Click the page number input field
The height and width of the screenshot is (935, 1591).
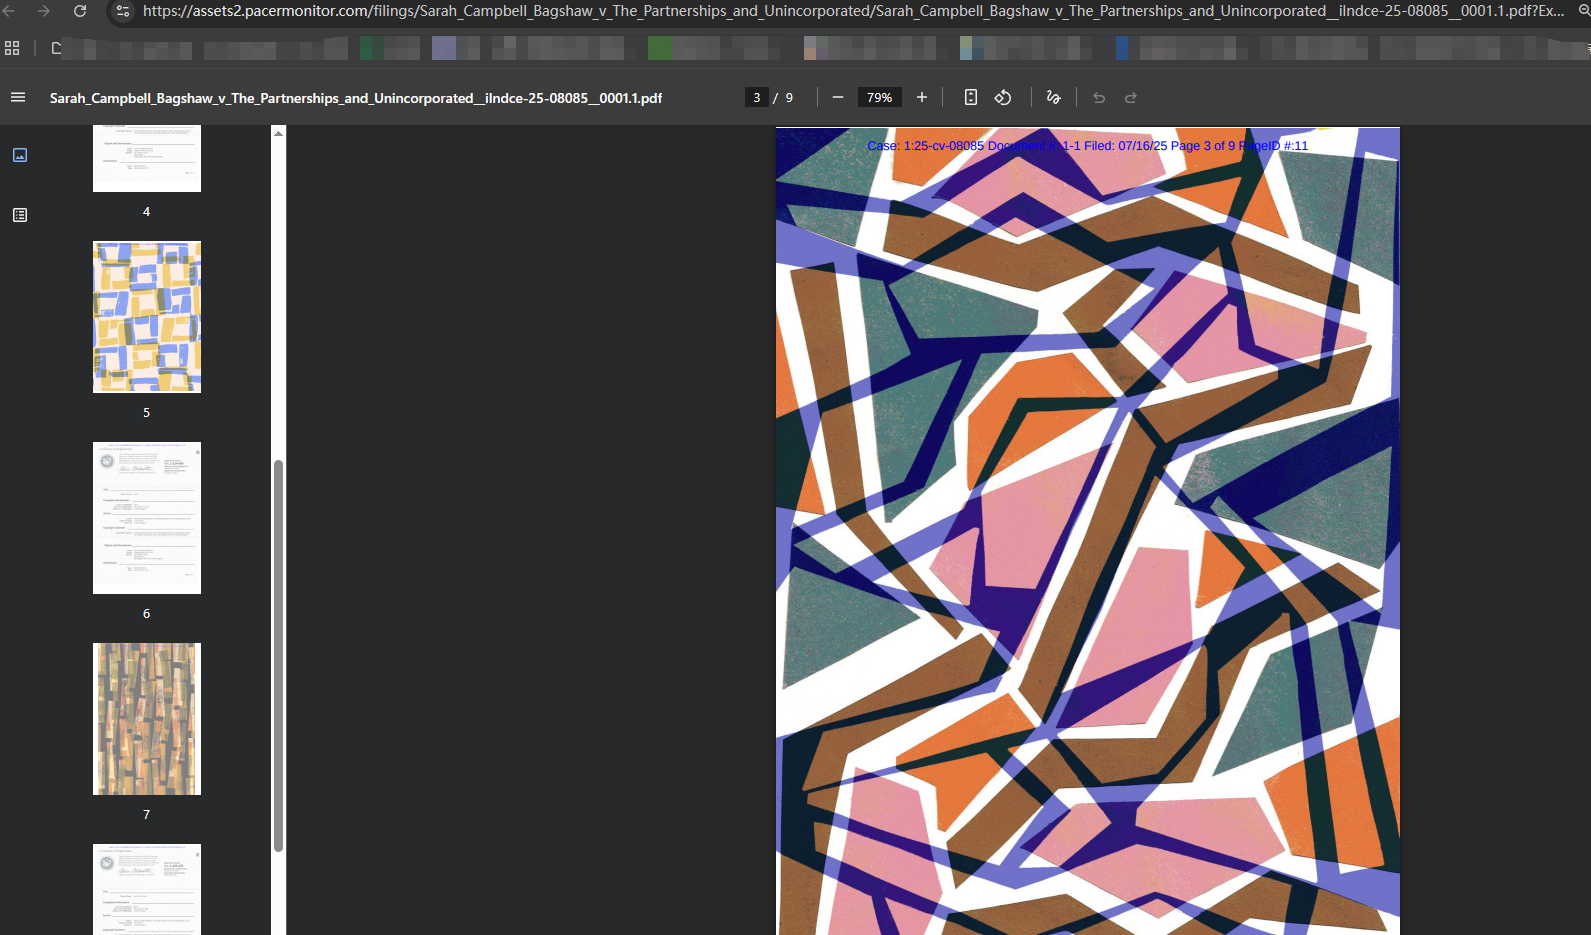tap(757, 97)
